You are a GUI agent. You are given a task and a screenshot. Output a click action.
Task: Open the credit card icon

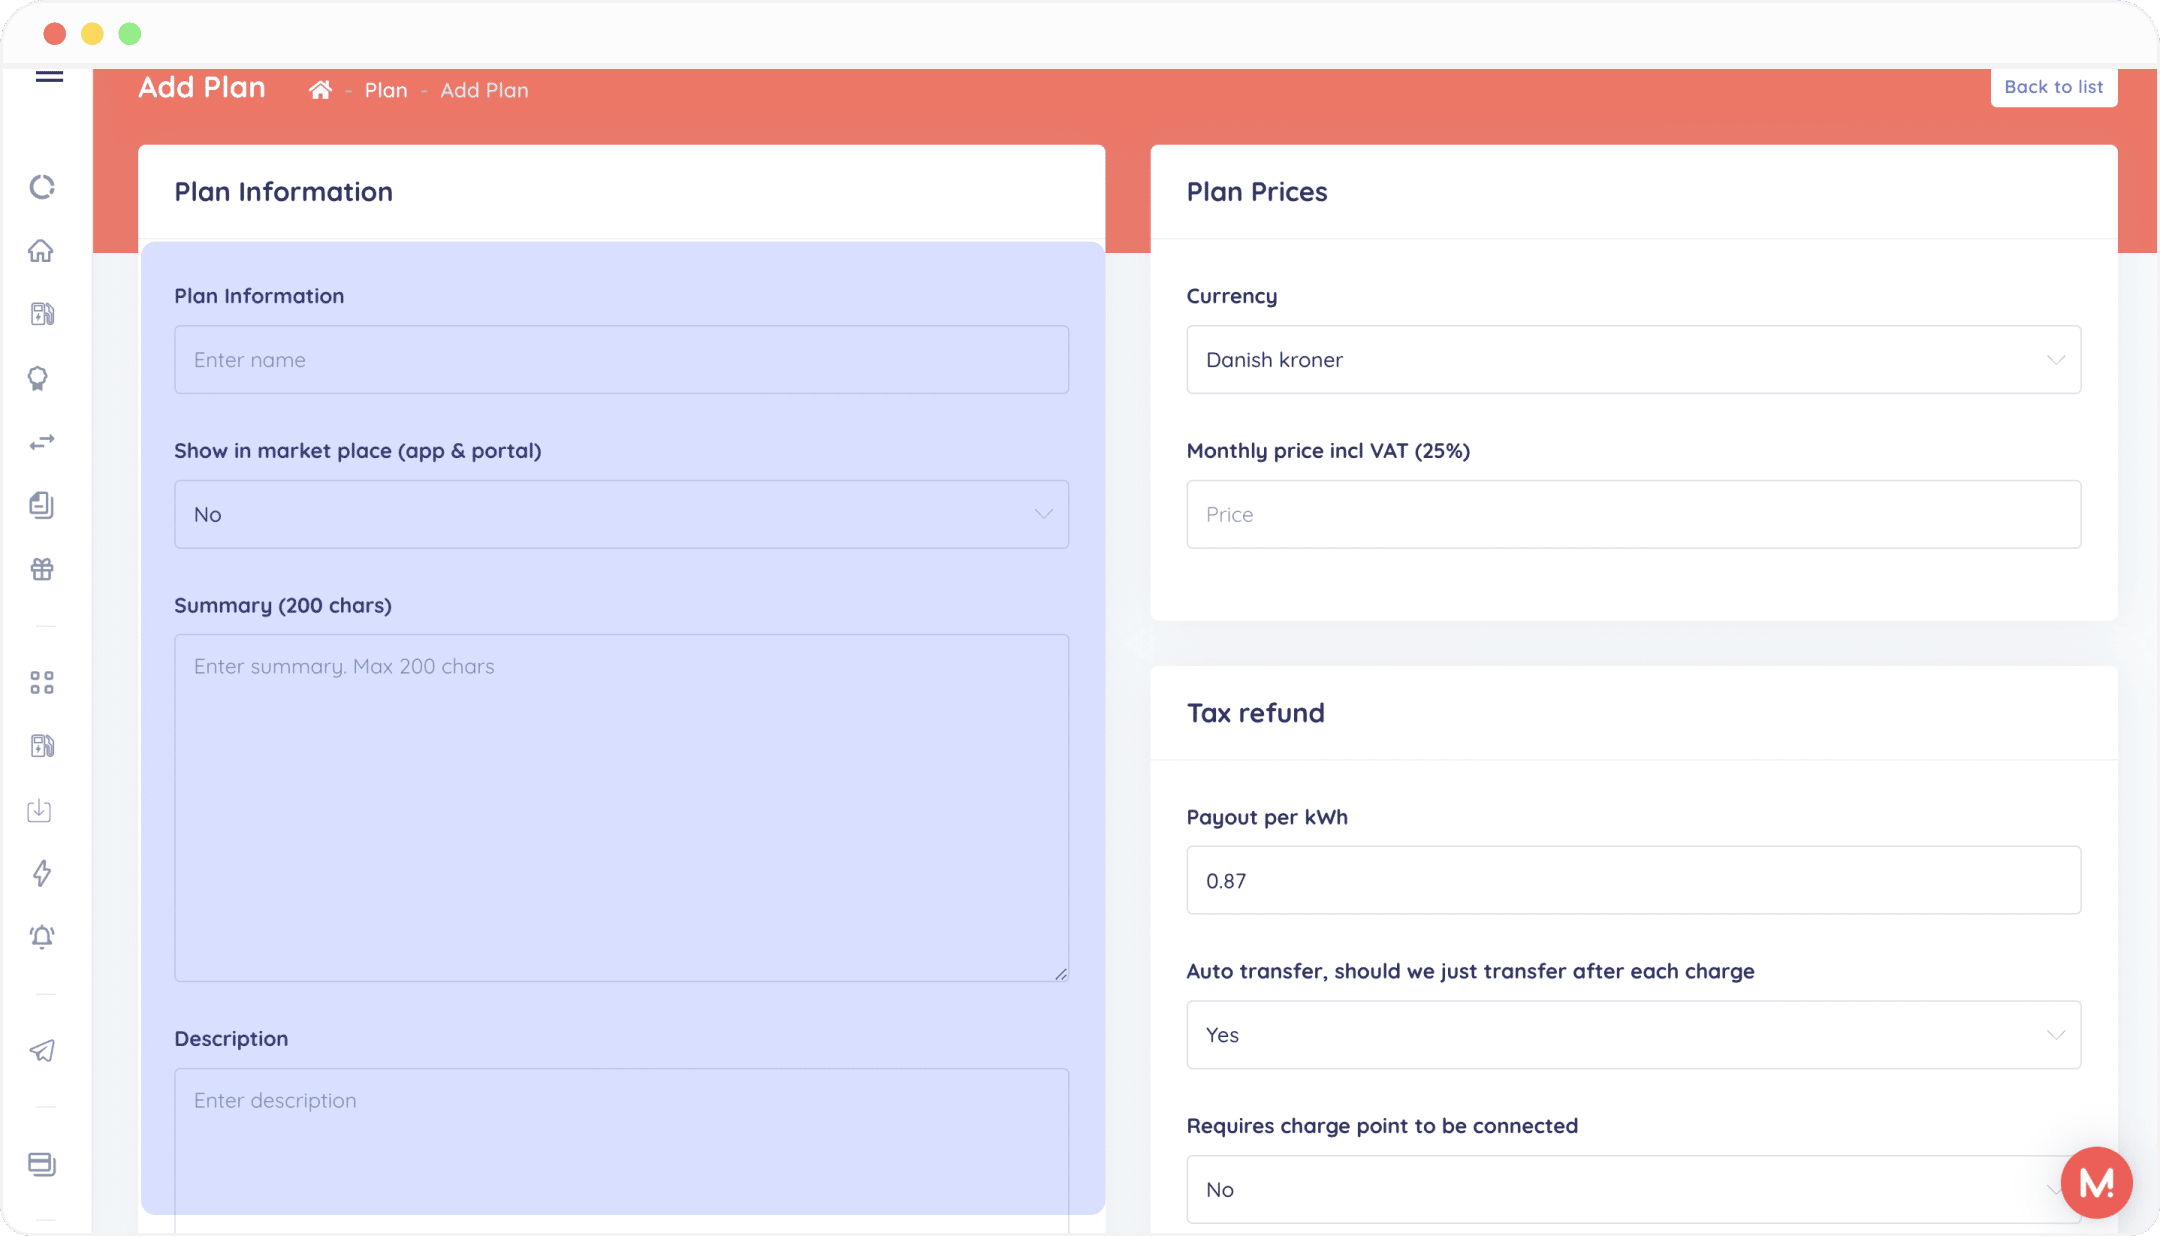point(42,1164)
